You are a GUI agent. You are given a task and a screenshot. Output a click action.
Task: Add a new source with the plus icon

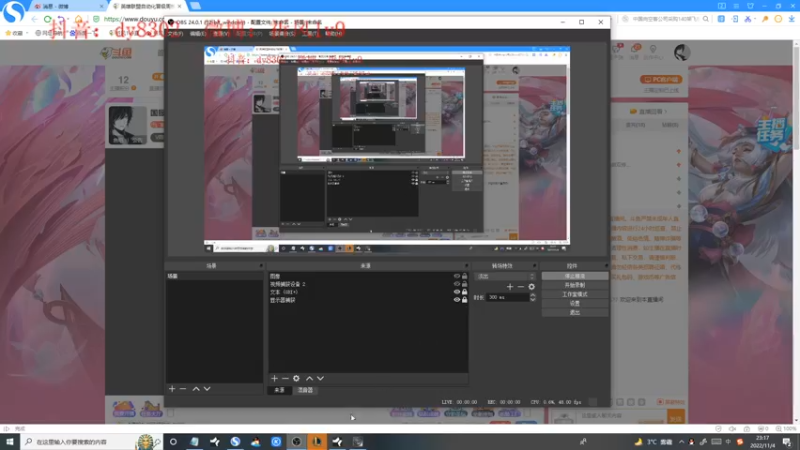[274, 379]
